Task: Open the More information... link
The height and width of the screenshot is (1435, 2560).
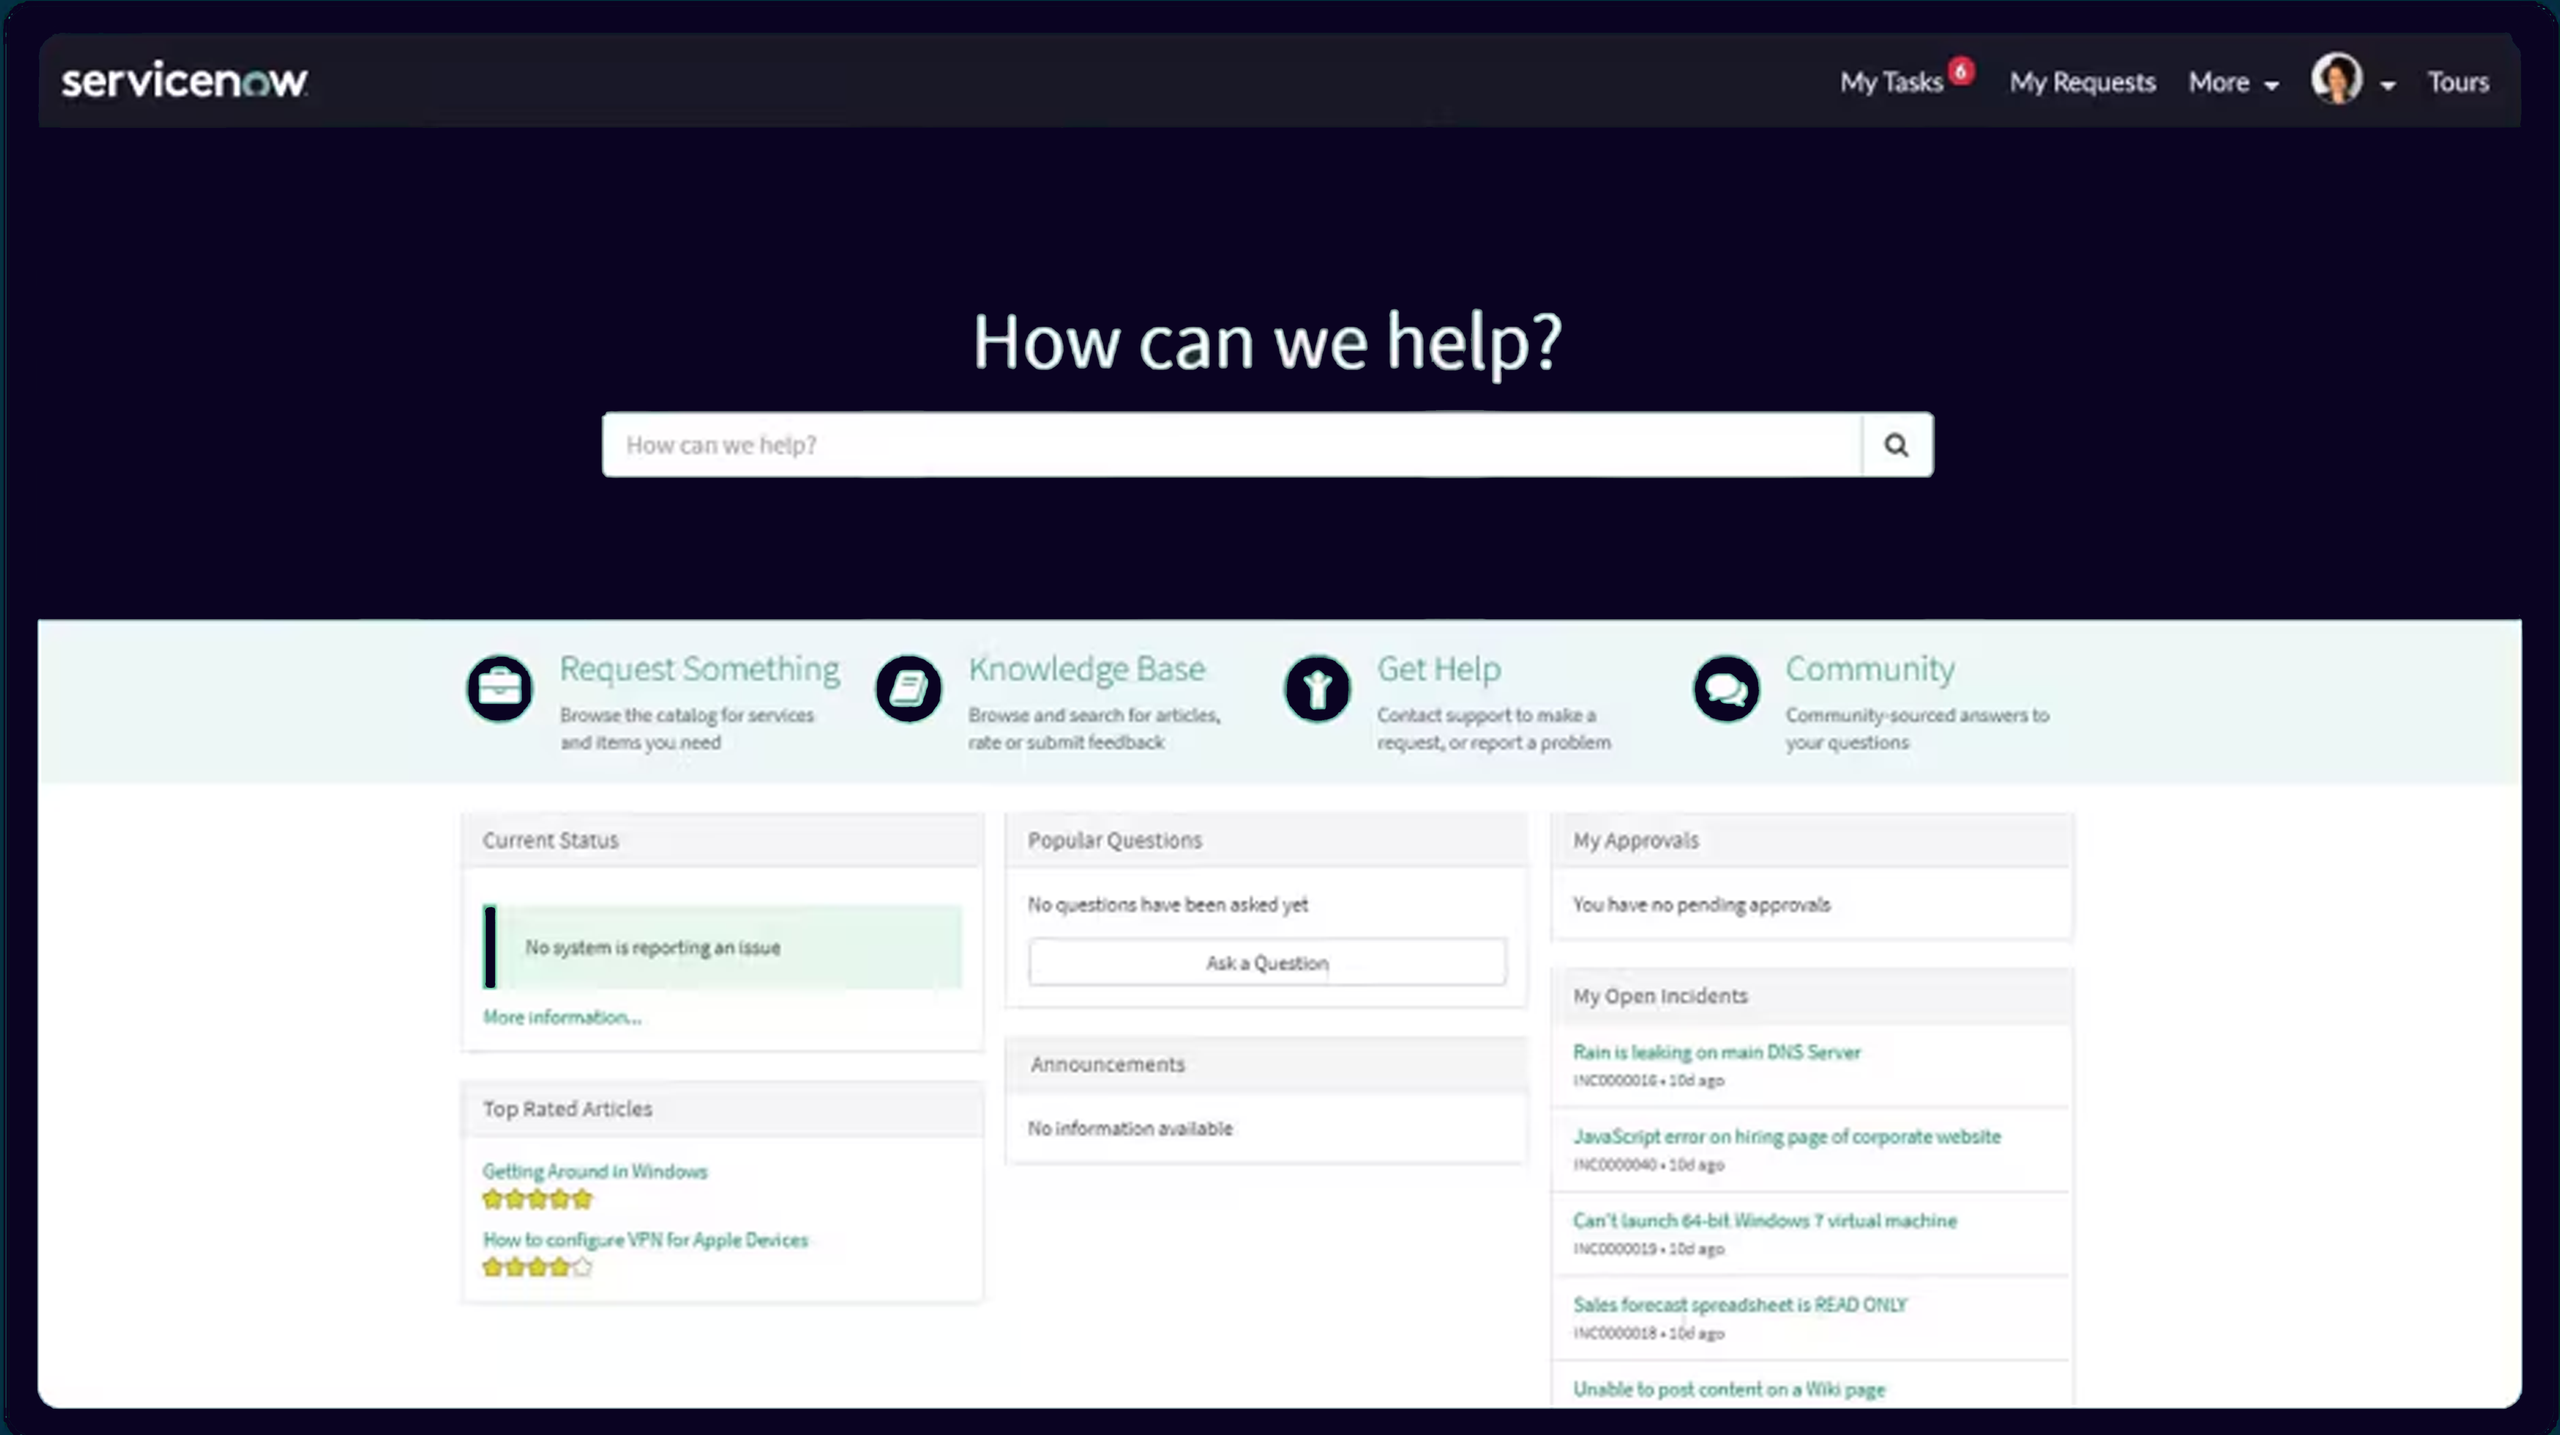Action: (562, 1017)
